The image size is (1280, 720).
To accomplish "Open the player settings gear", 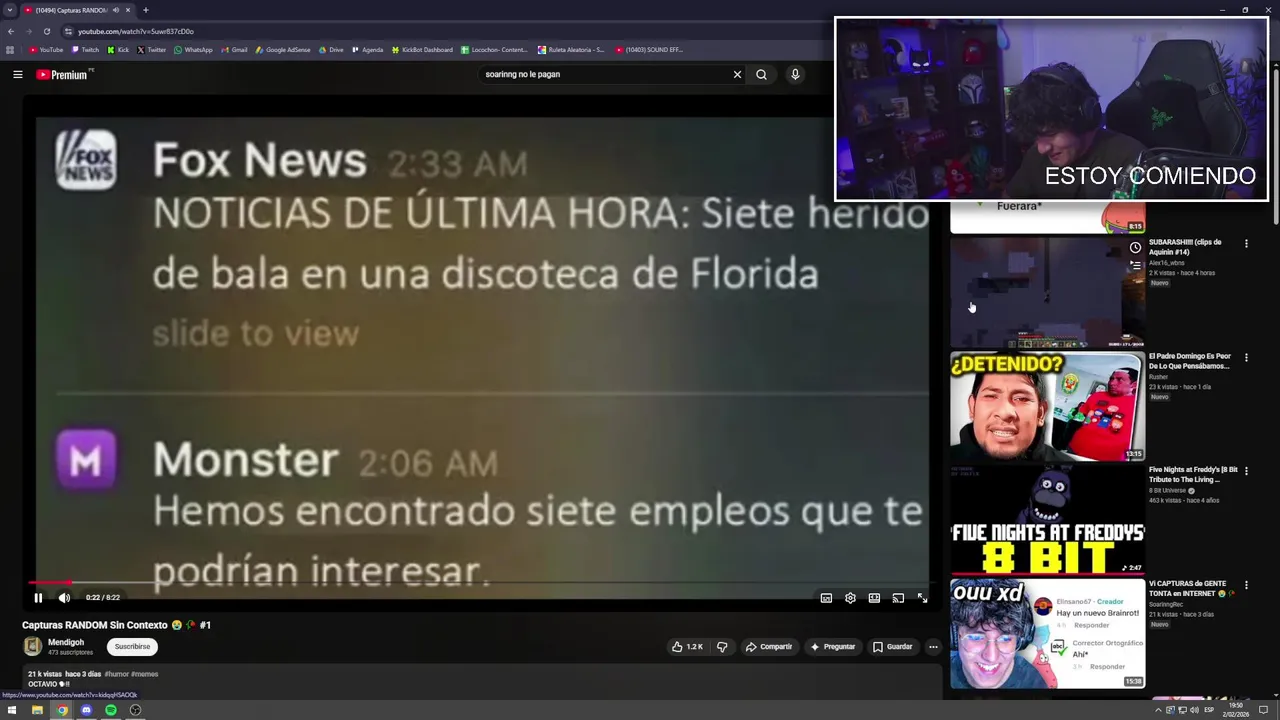I will pos(850,598).
